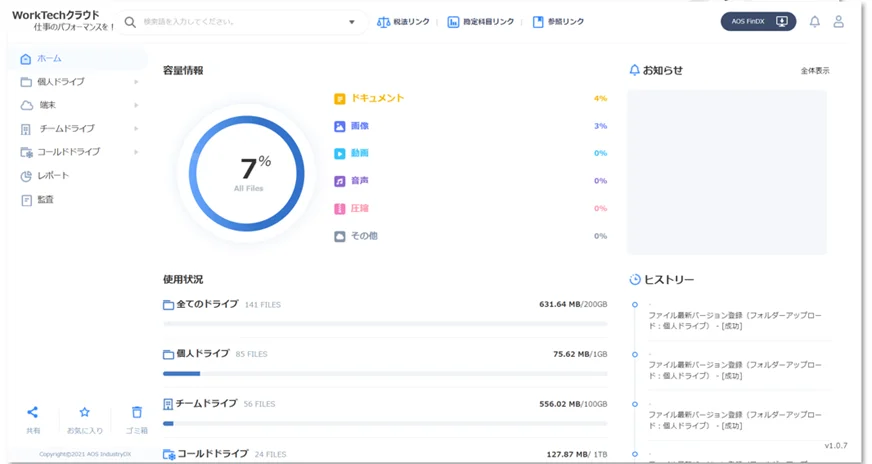This screenshot has width=872, height=464.
Task: Open notifications bell in header
Action: 815,22
